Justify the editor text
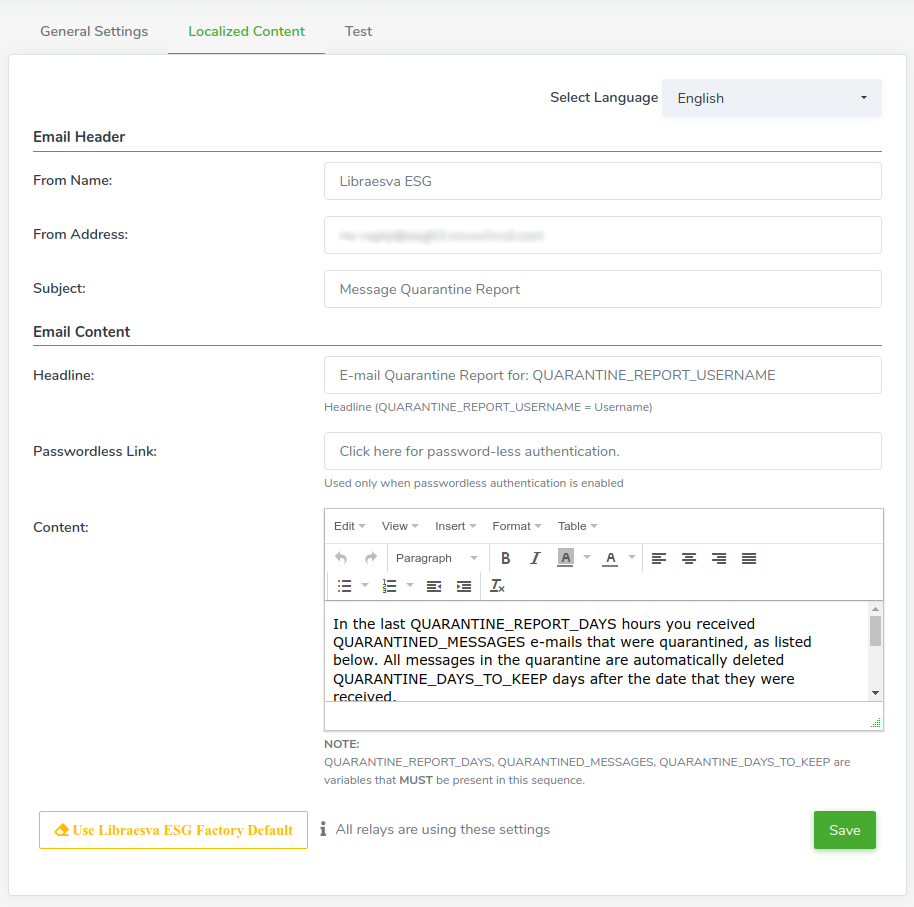The height and width of the screenshot is (907, 914). tap(749, 558)
